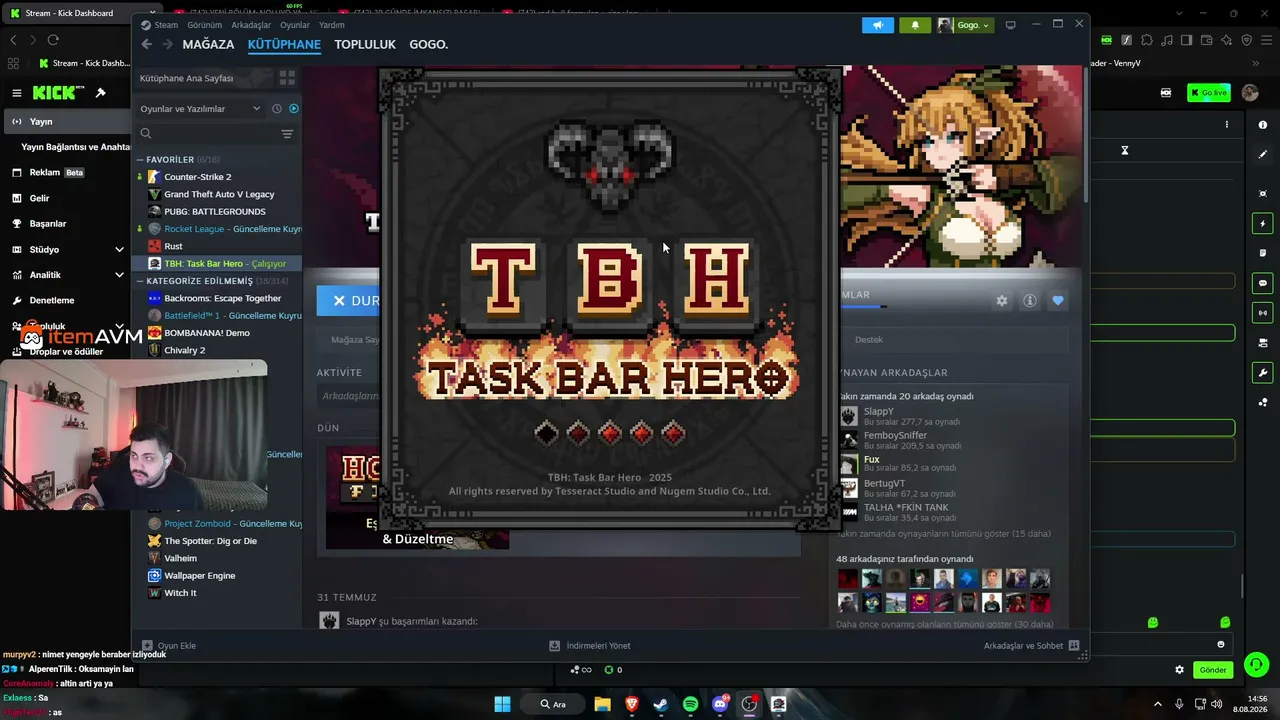This screenshot has width=1280, height=720.
Task: Open Windows Start menu
Action: pos(502,704)
